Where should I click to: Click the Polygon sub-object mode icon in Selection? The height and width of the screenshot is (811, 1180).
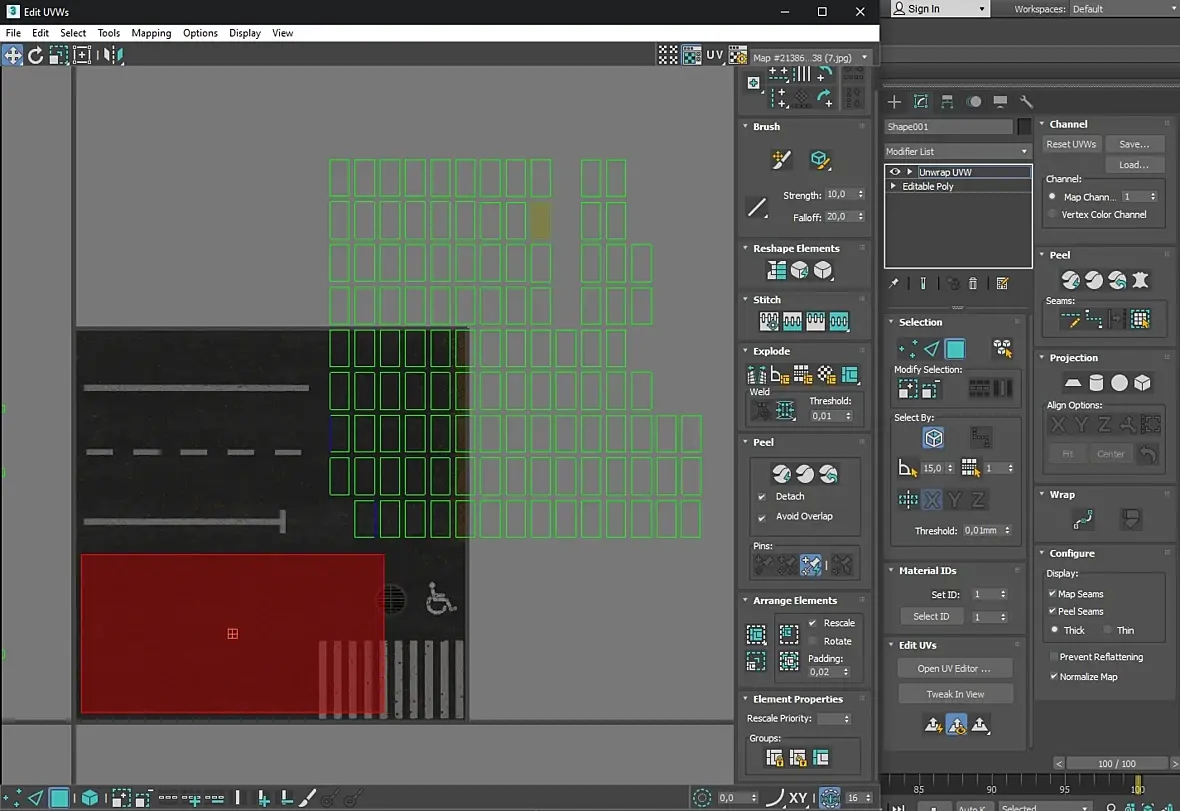pos(956,349)
